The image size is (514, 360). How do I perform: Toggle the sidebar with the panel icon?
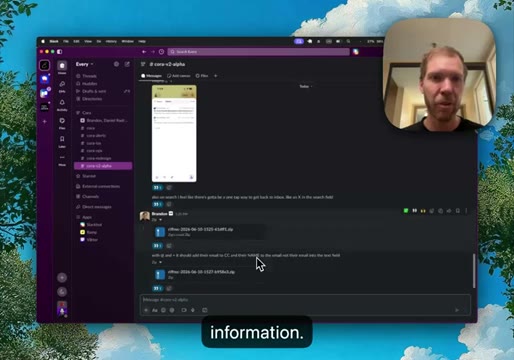coord(60,52)
